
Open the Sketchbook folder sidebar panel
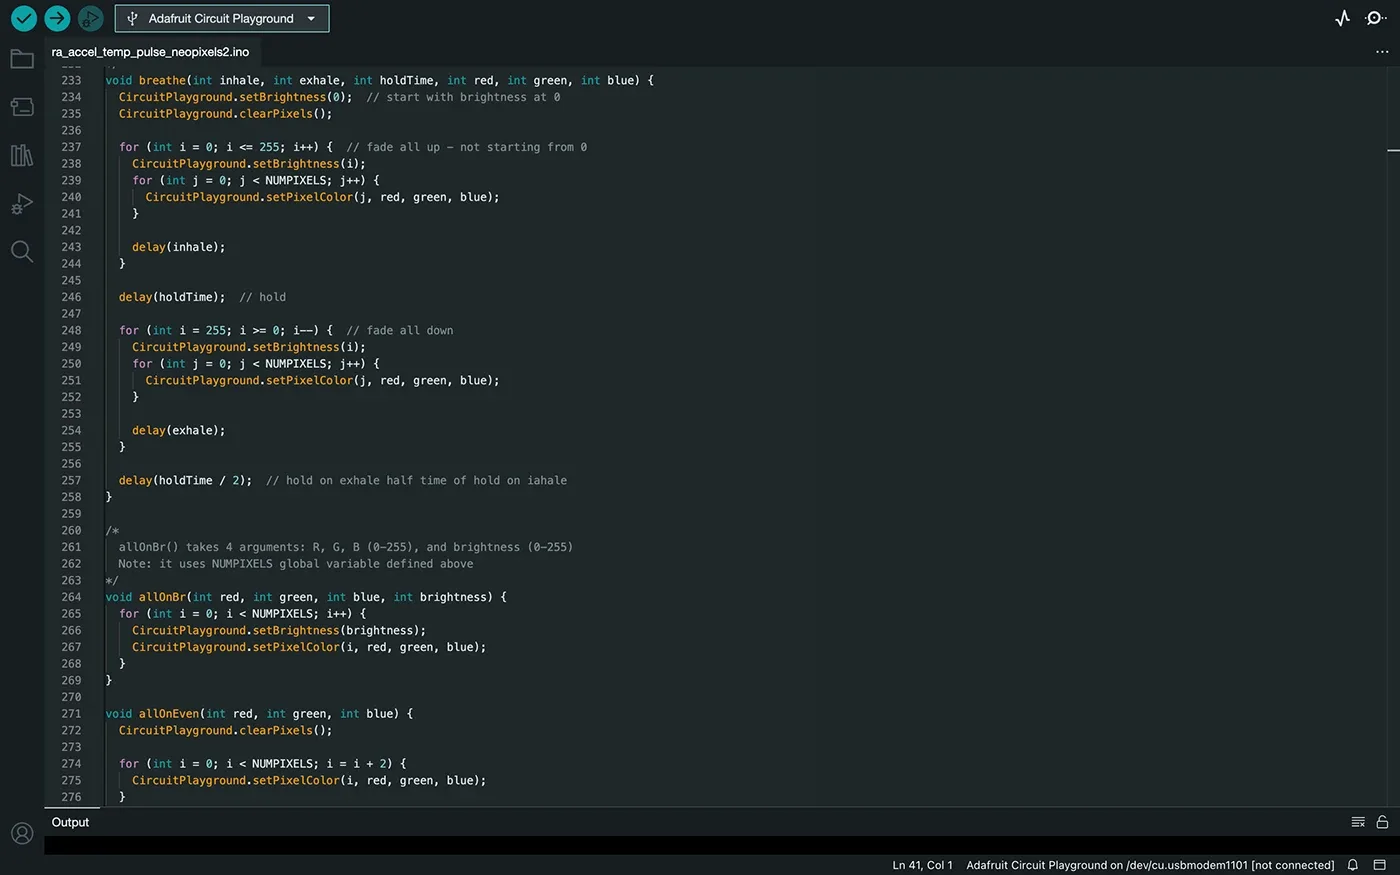pos(22,59)
